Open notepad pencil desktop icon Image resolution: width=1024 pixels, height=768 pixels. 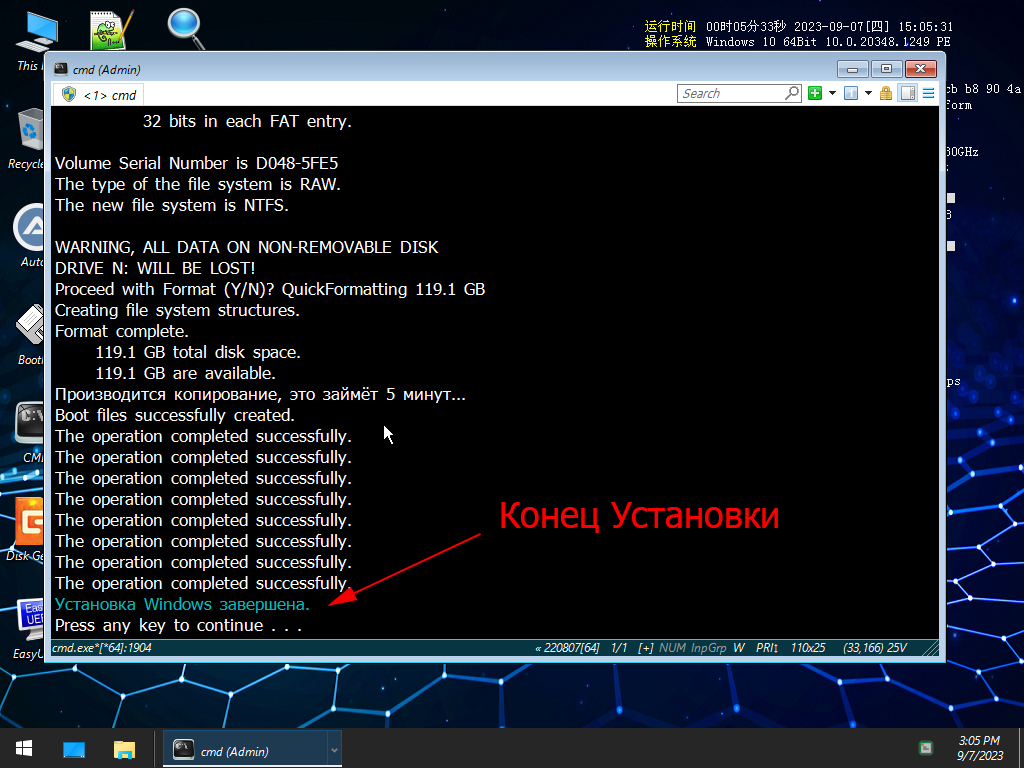[112, 29]
